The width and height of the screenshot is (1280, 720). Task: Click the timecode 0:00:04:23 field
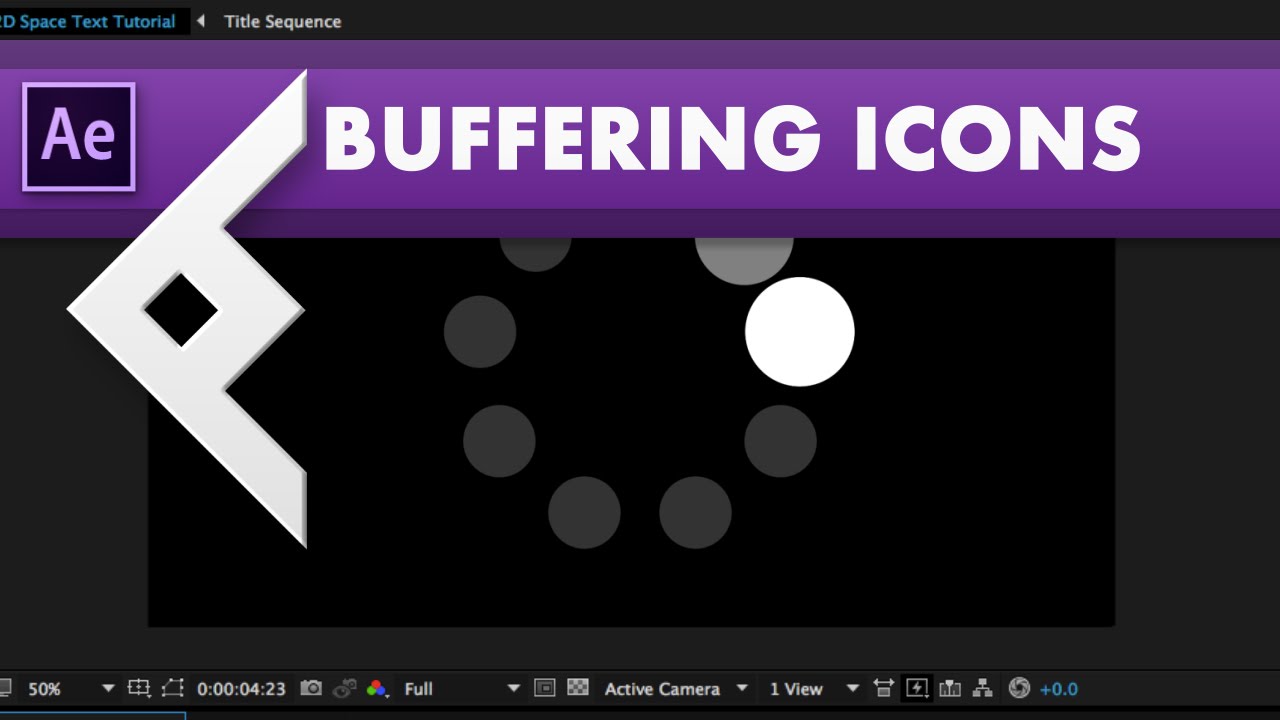pos(240,688)
